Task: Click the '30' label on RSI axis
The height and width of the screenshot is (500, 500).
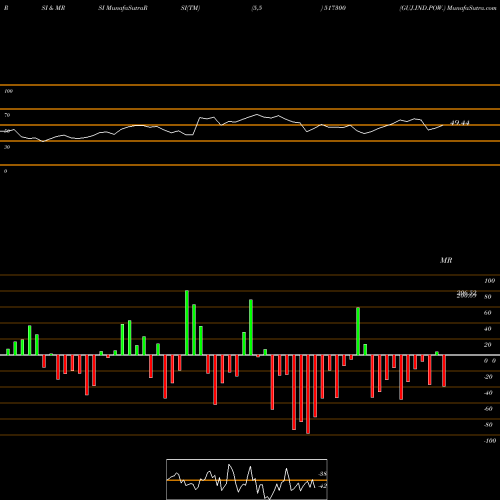Action: pos(7,147)
